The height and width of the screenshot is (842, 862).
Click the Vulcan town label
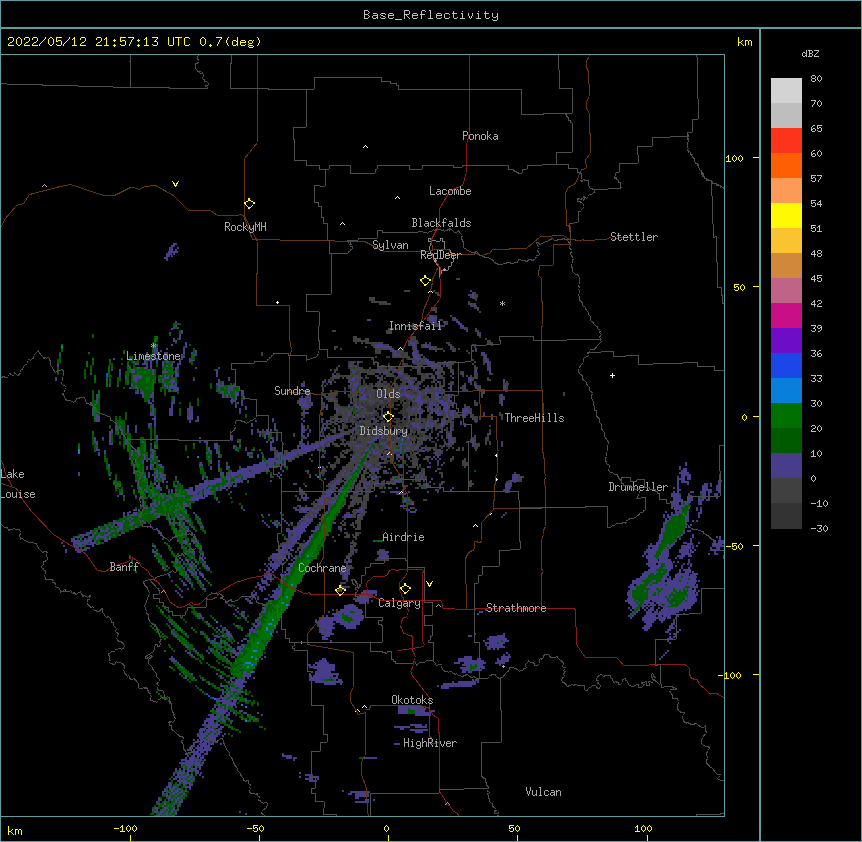[x=543, y=792]
